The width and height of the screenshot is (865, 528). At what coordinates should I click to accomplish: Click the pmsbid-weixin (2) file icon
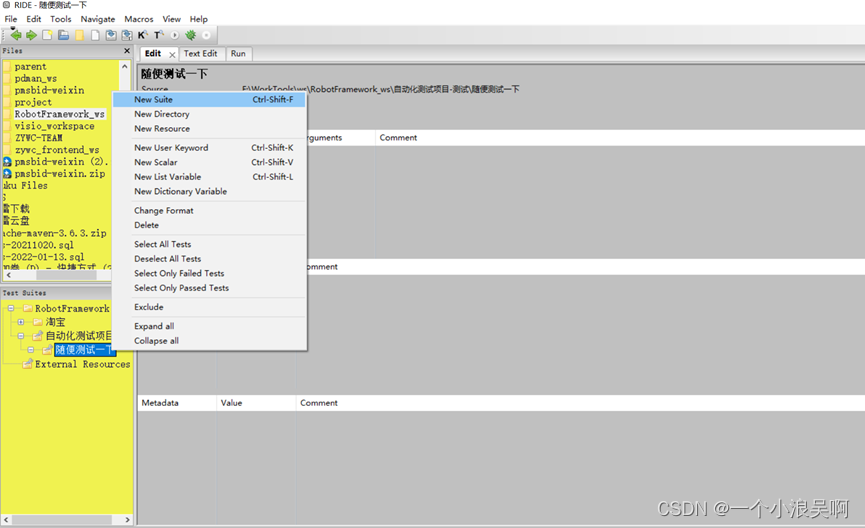(x=7, y=162)
